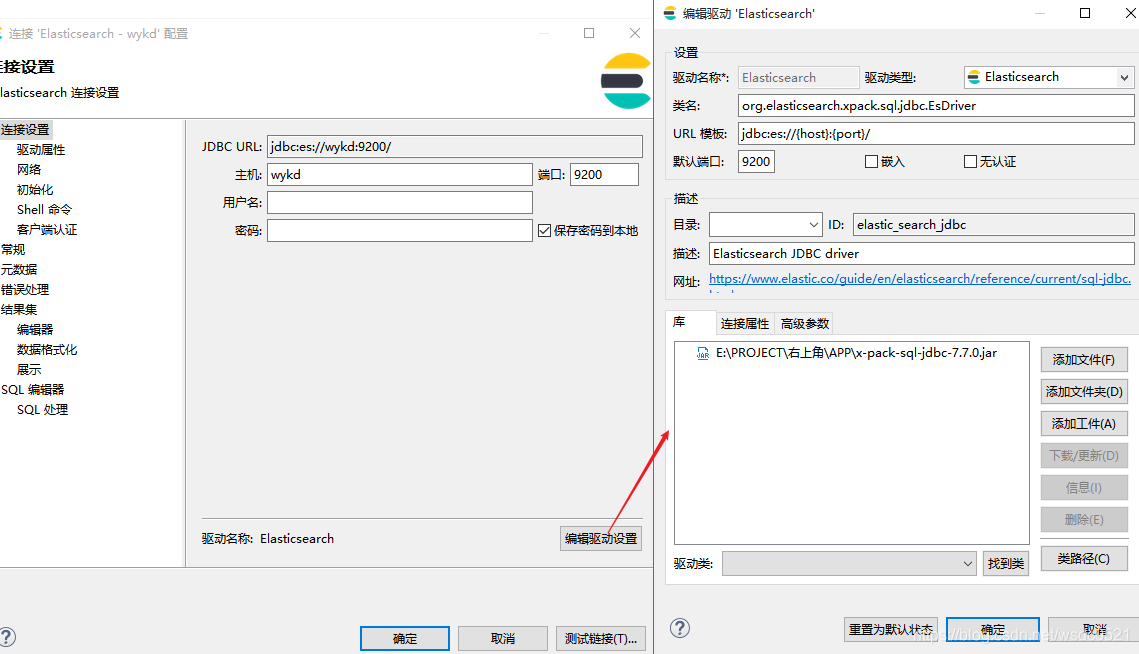
Task: Select 驱动属性 in the settings tree
Action: click(x=41, y=150)
